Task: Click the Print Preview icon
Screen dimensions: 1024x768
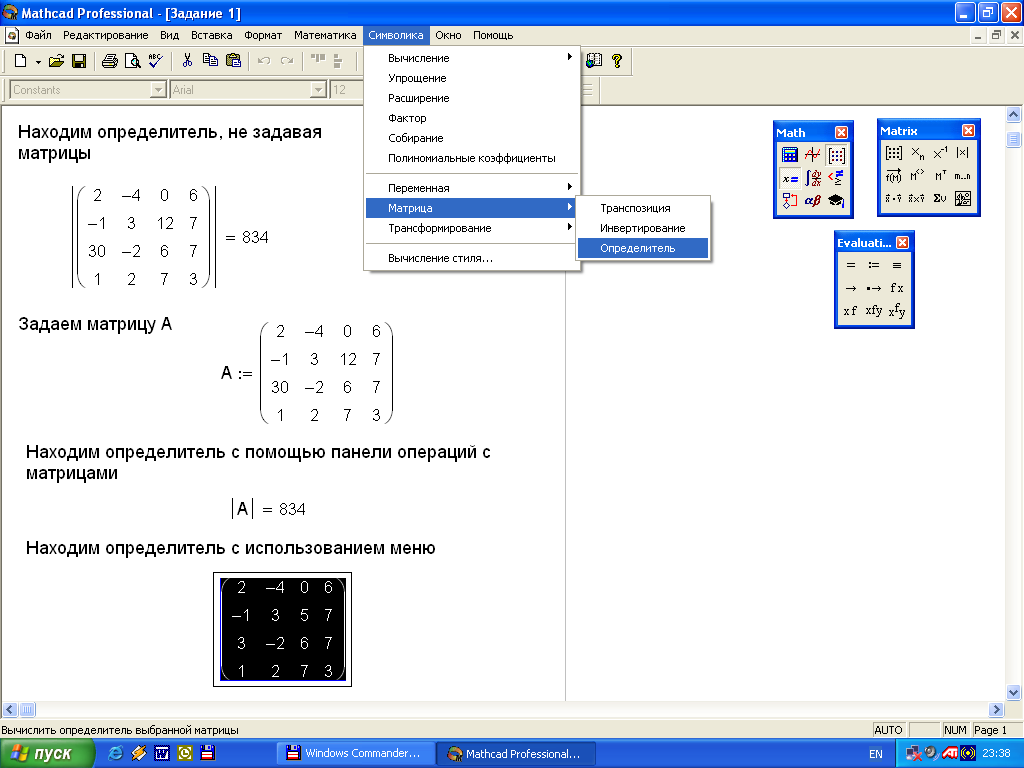Action: (133, 61)
